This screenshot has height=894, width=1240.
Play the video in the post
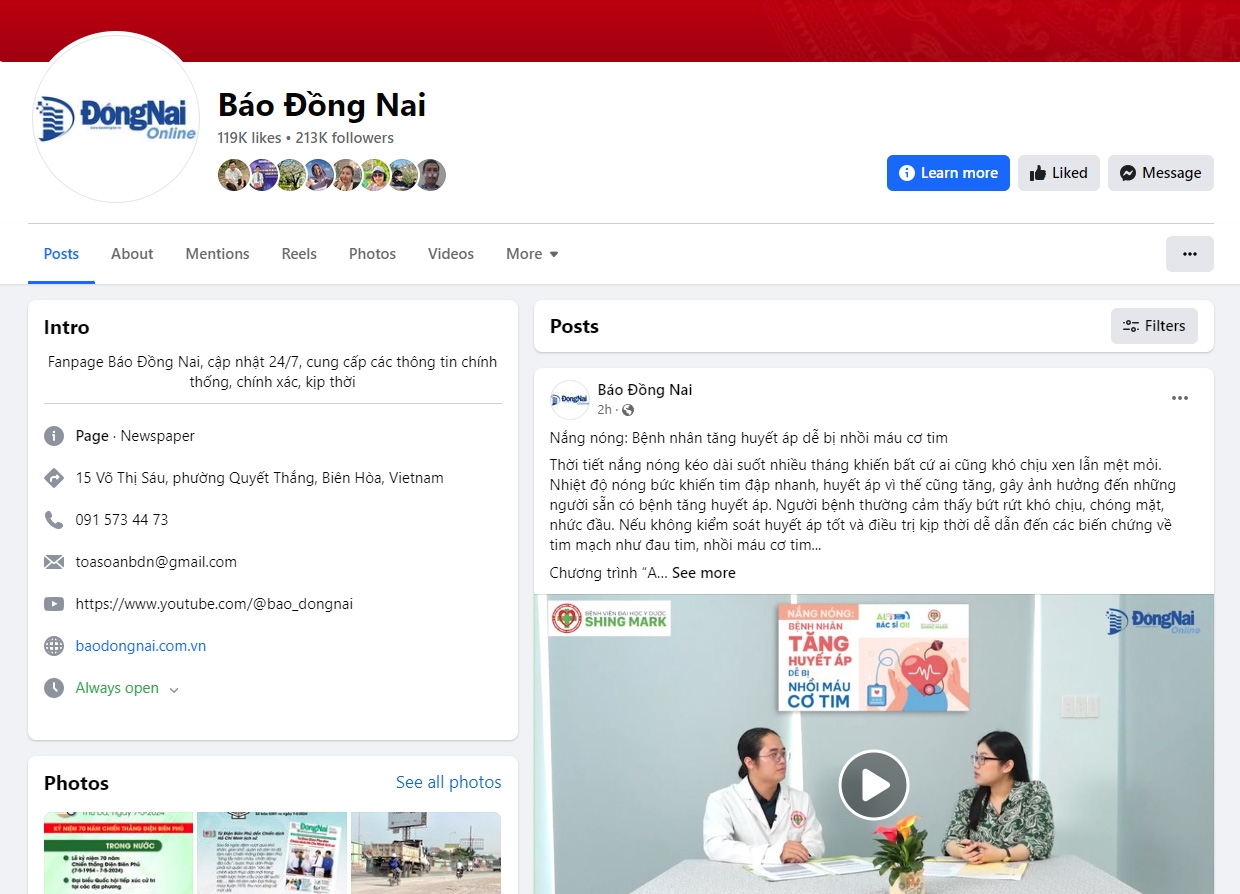(x=874, y=785)
